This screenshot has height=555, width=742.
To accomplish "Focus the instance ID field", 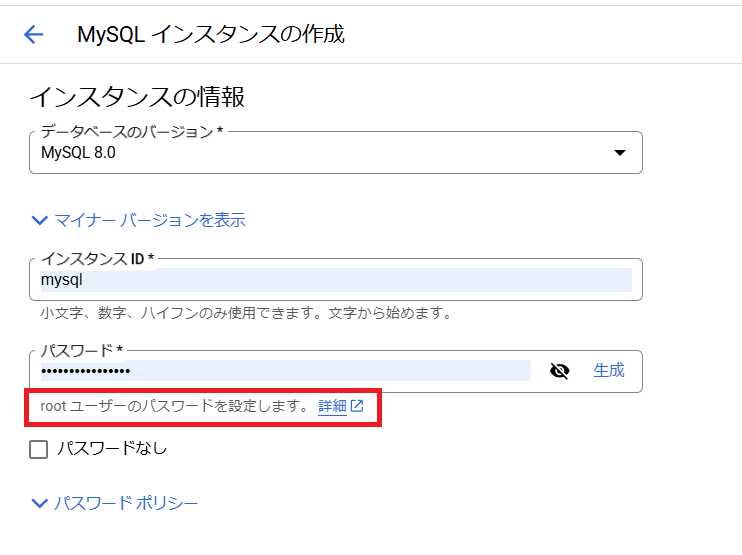I will click(336, 280).
